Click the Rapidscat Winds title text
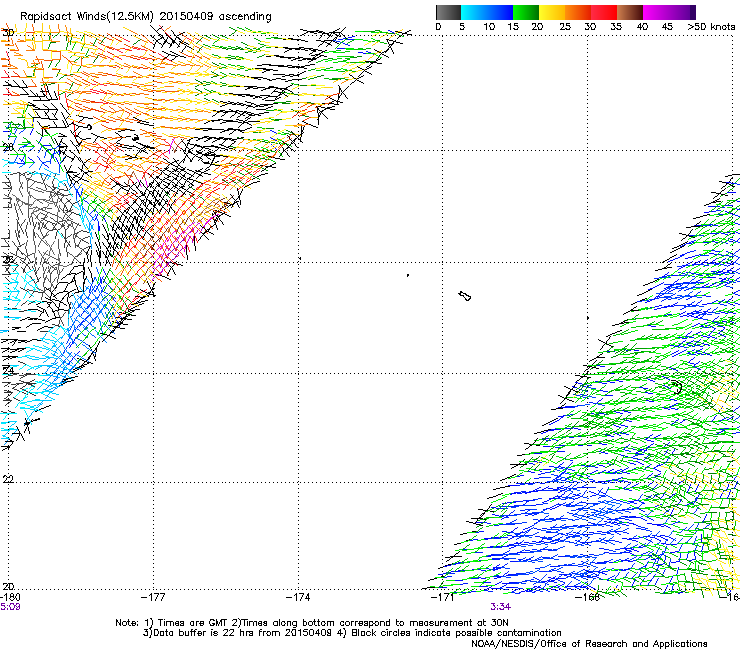This screenshot has height=650, width=740. click(x=145, y=17)
